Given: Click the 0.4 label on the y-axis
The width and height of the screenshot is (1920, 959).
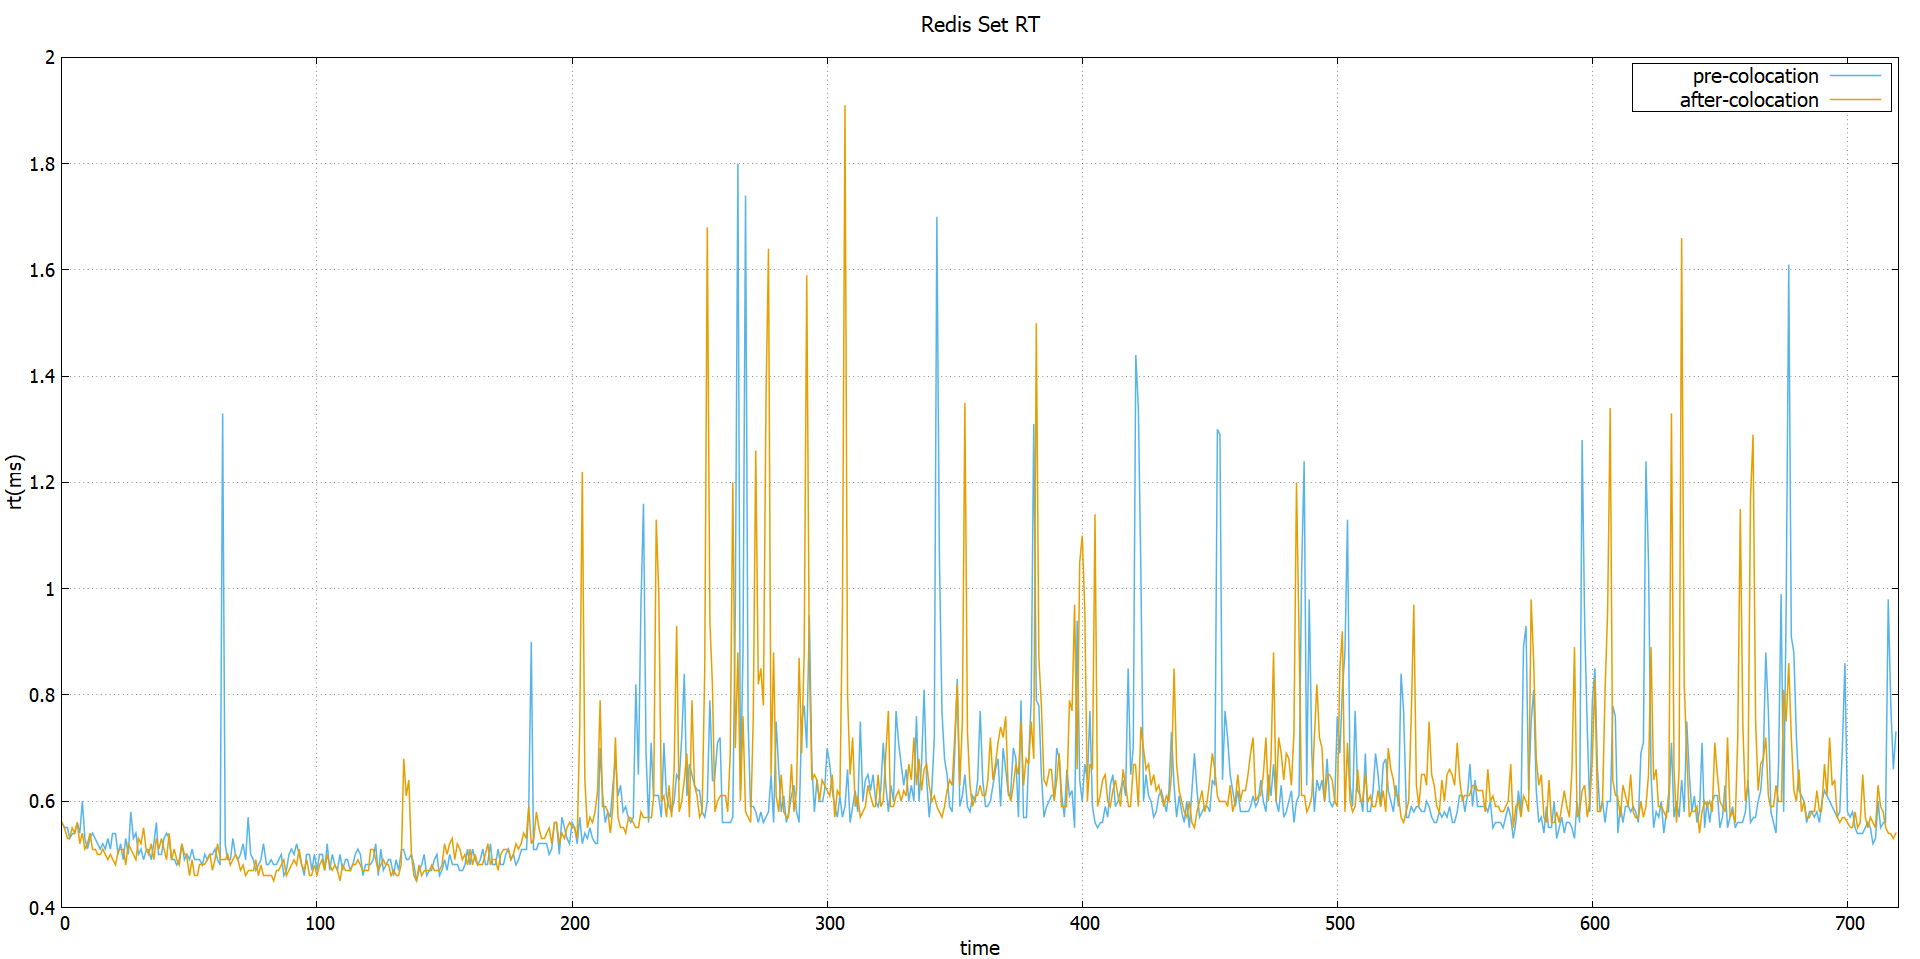Looking at the screenshot, I should coord(42,909).
